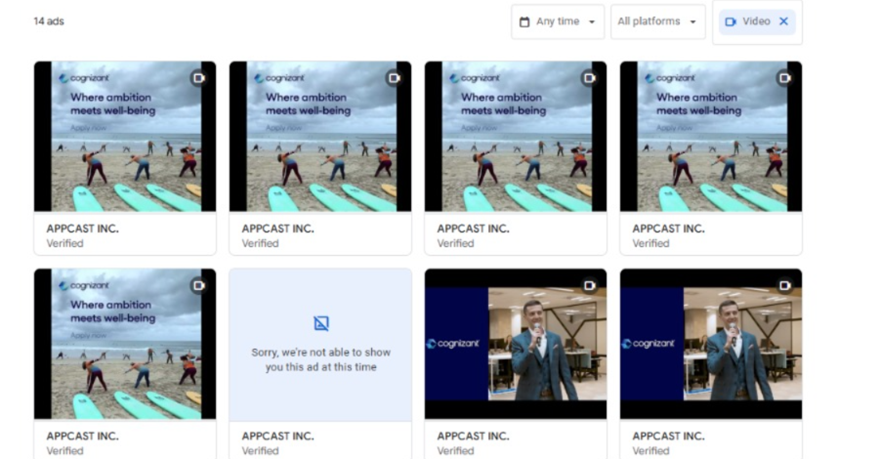The image size is (880, 459).
Task: Click the video badge on fourth top-row ad
Action: 785,78
